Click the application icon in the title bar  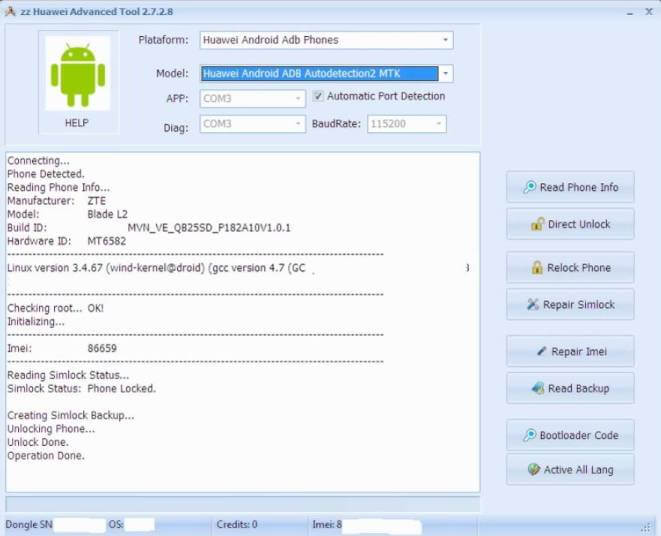pyautogui.click(x=10, y=11)
